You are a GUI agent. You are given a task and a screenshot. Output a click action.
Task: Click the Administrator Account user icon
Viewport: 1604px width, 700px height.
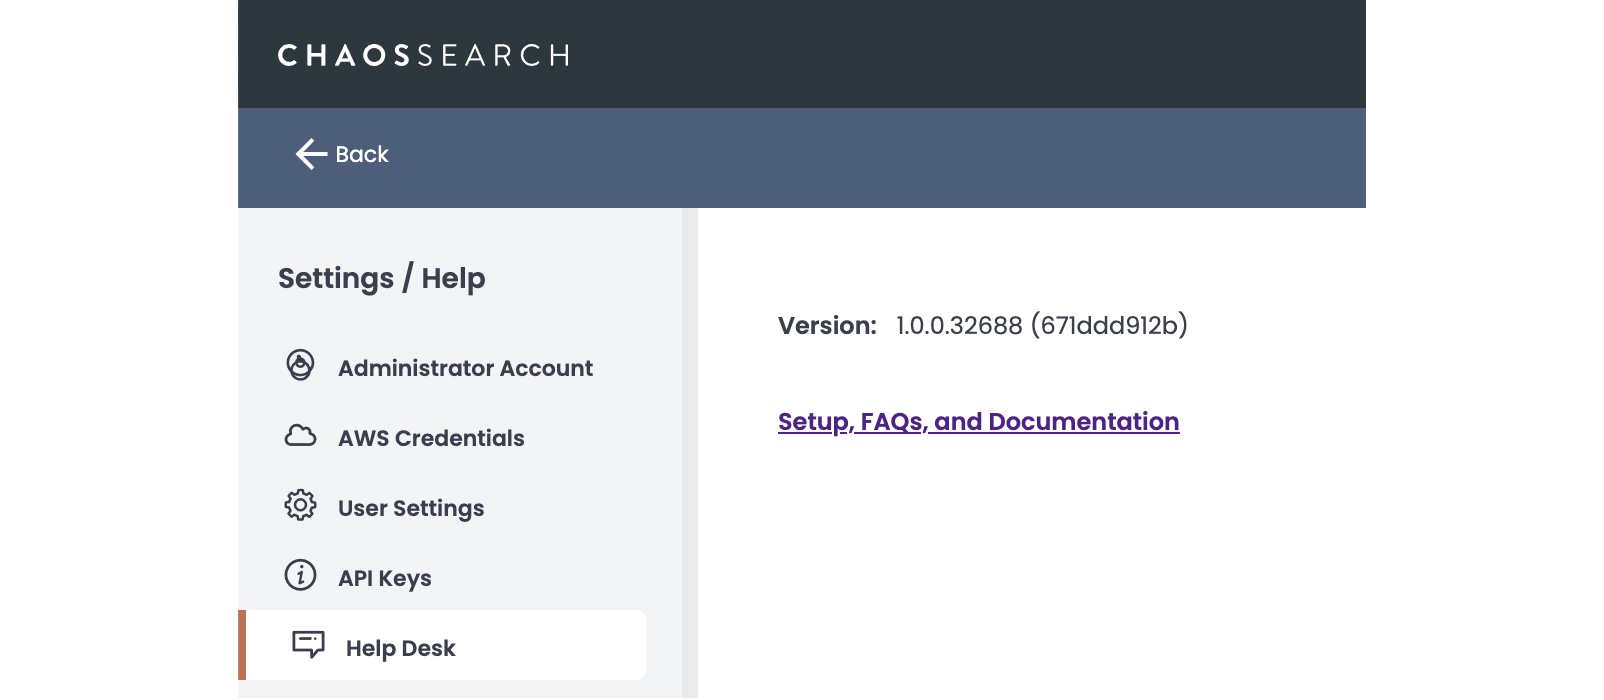point(300,366)
